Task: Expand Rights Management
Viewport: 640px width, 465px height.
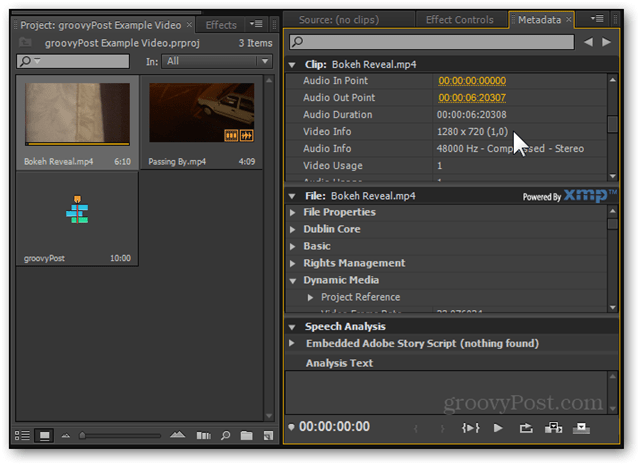Action: 293,263
